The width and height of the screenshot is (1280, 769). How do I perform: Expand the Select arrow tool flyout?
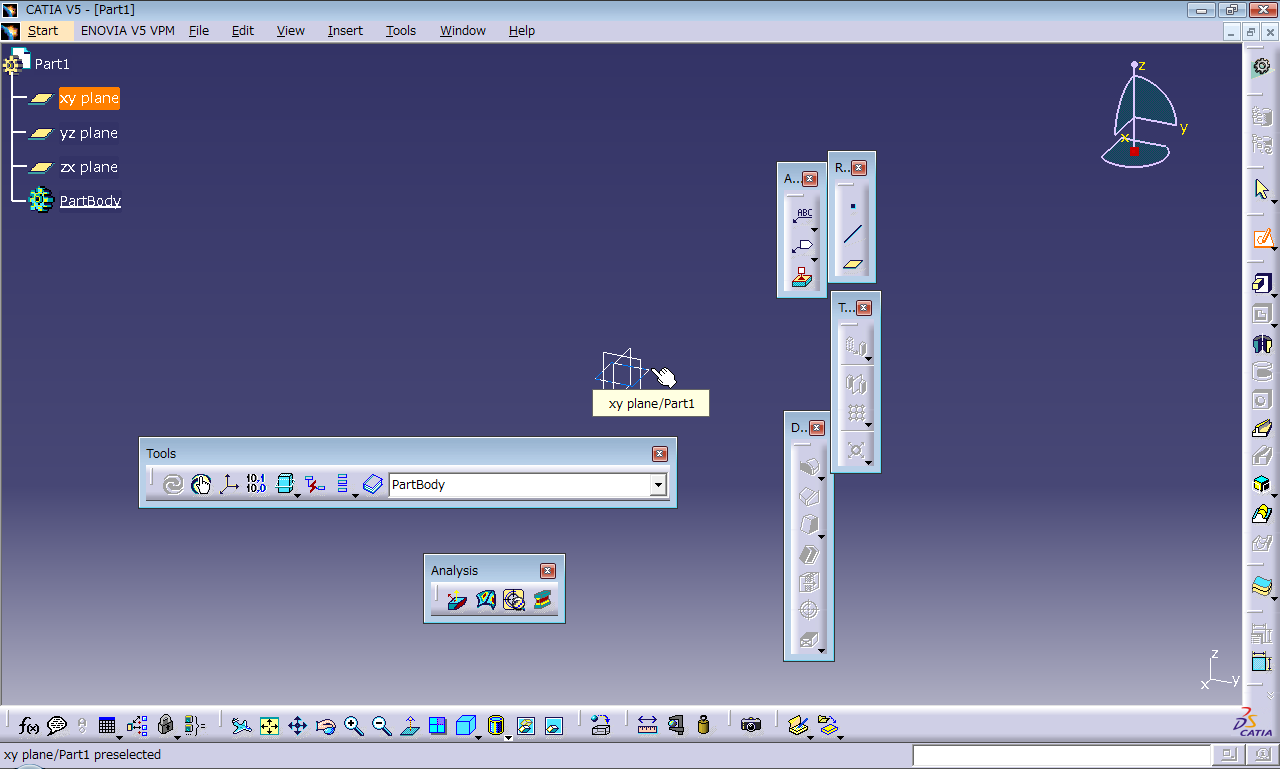1275,202
